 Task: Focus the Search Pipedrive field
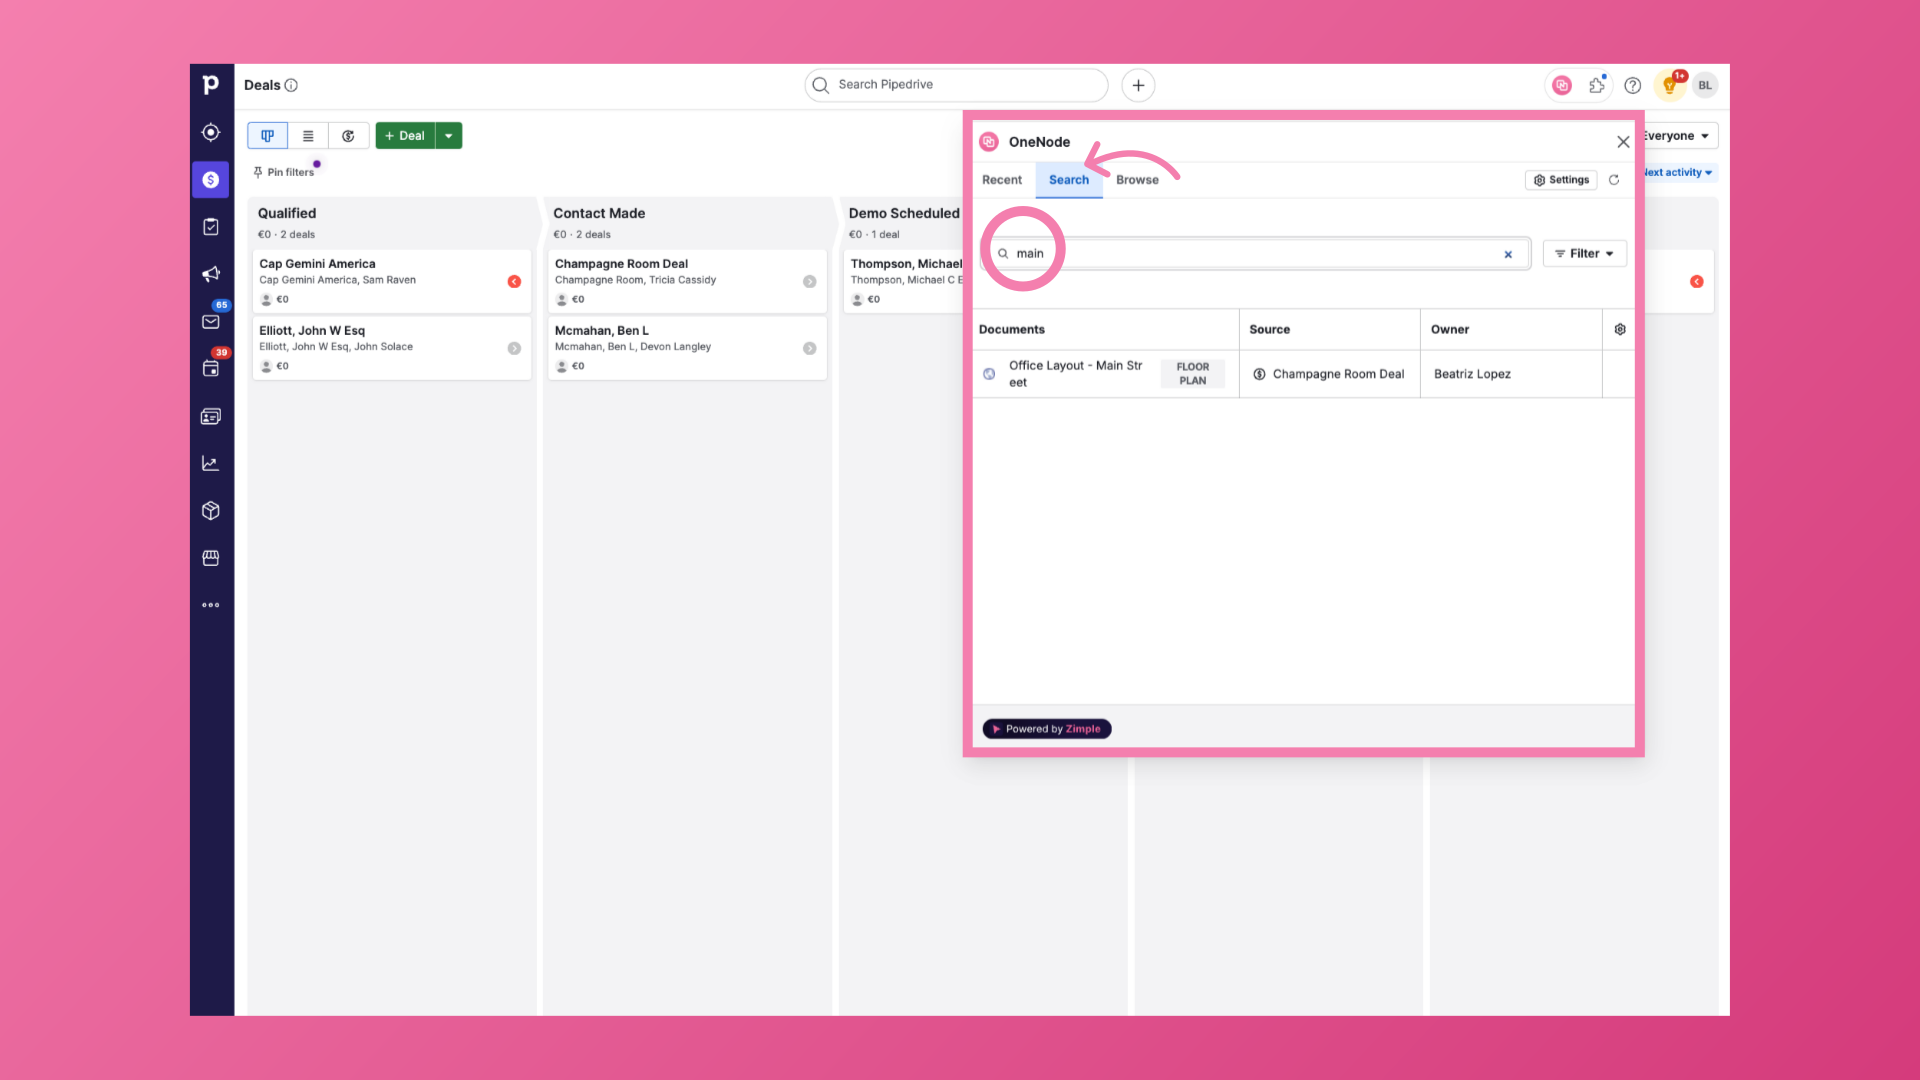956,85
